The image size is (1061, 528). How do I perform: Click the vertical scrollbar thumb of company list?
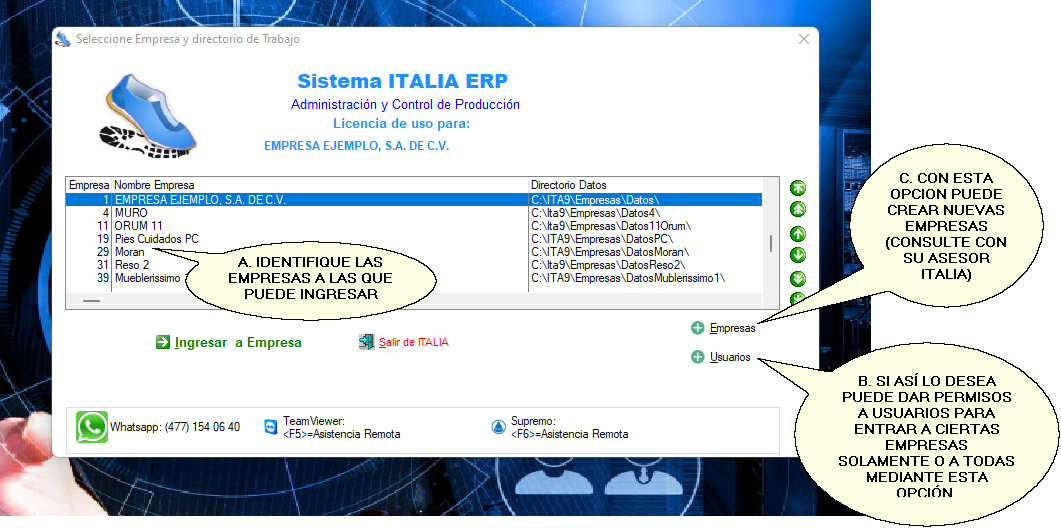click(x=771, y=244)
